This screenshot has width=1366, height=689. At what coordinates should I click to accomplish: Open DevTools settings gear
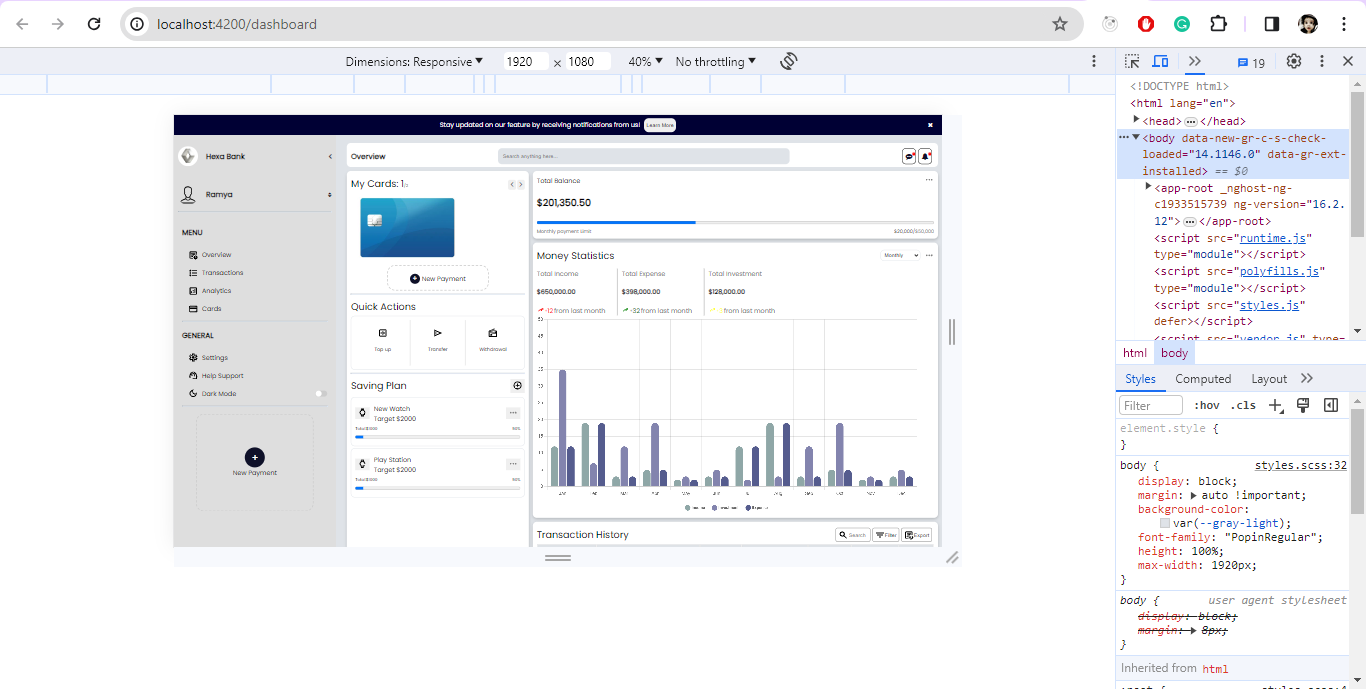(x=1294, y=61)
